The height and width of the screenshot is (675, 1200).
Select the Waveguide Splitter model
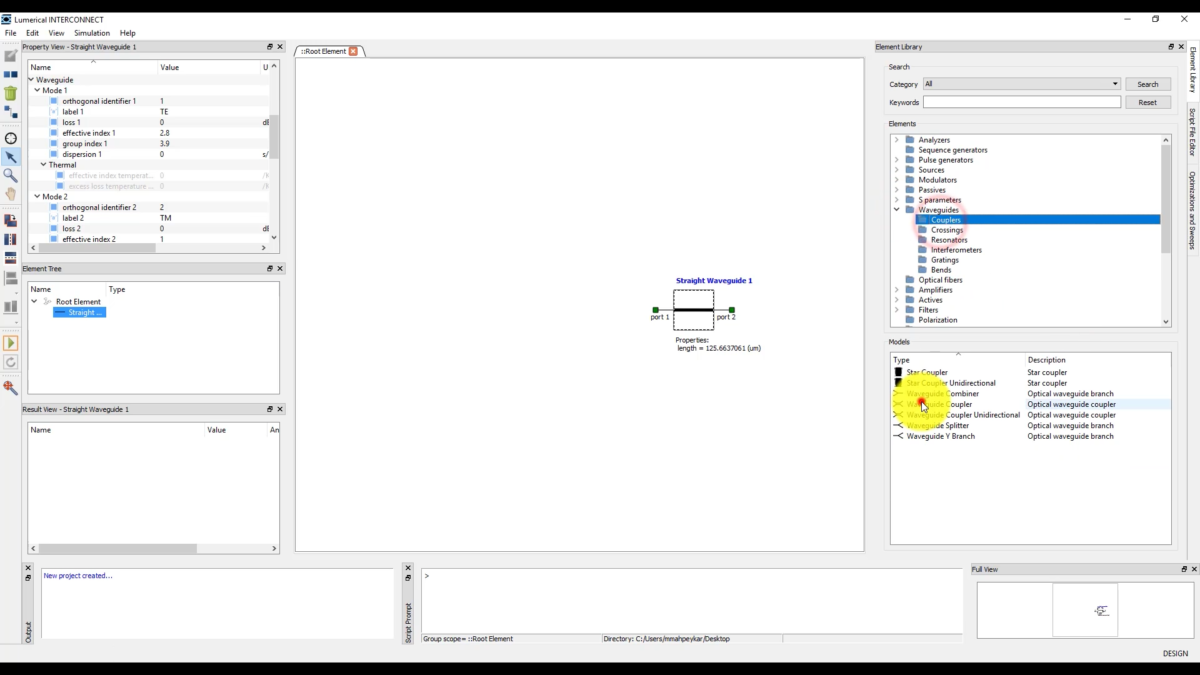[x=937, y=426]
